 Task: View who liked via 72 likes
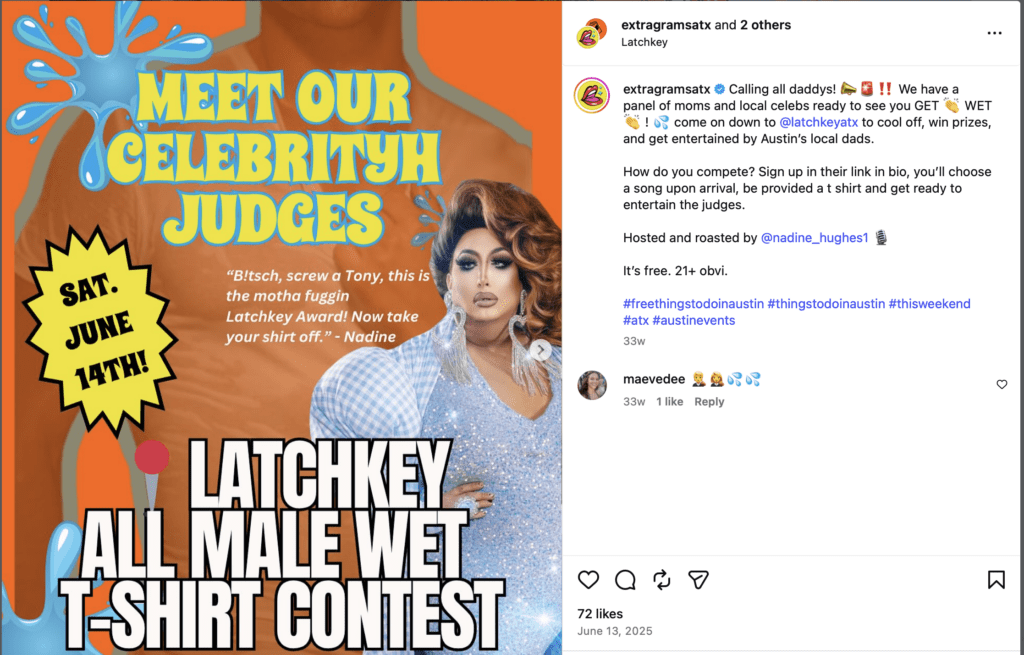pos(600,614)
